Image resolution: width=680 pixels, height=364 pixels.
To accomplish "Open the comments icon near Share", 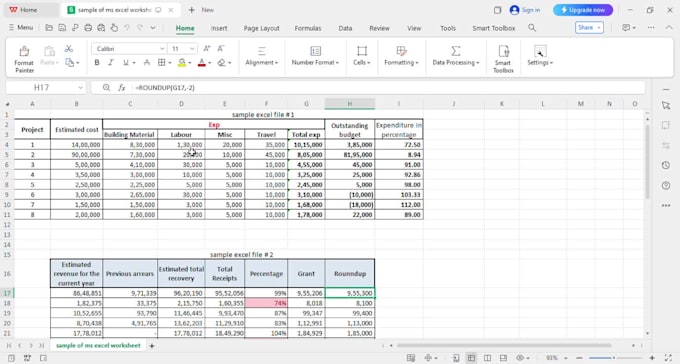I will click(626, 28).
